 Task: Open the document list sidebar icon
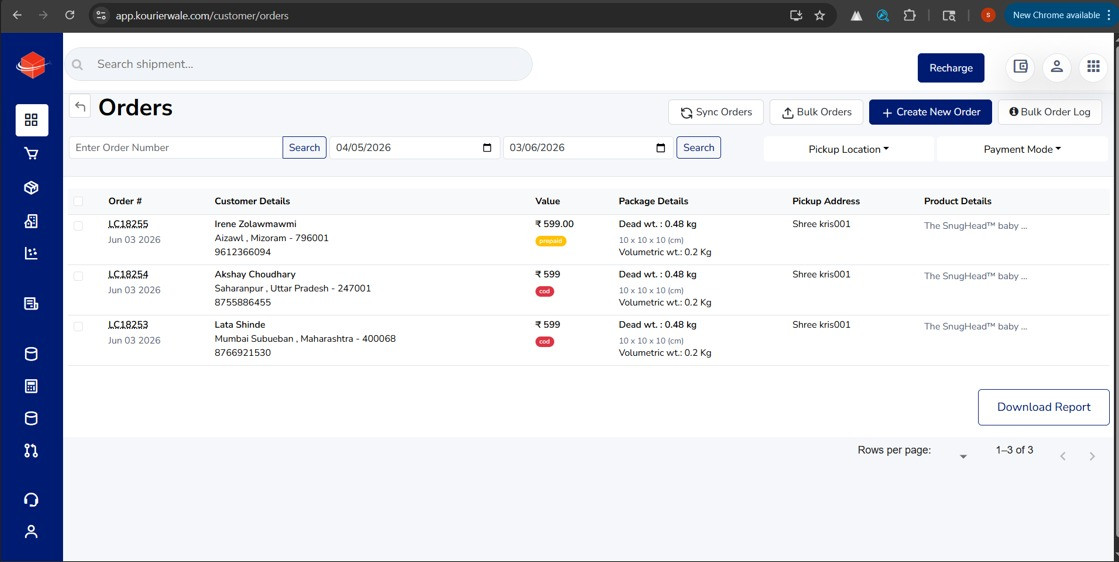pyautogui.click(x=31, y=304)
